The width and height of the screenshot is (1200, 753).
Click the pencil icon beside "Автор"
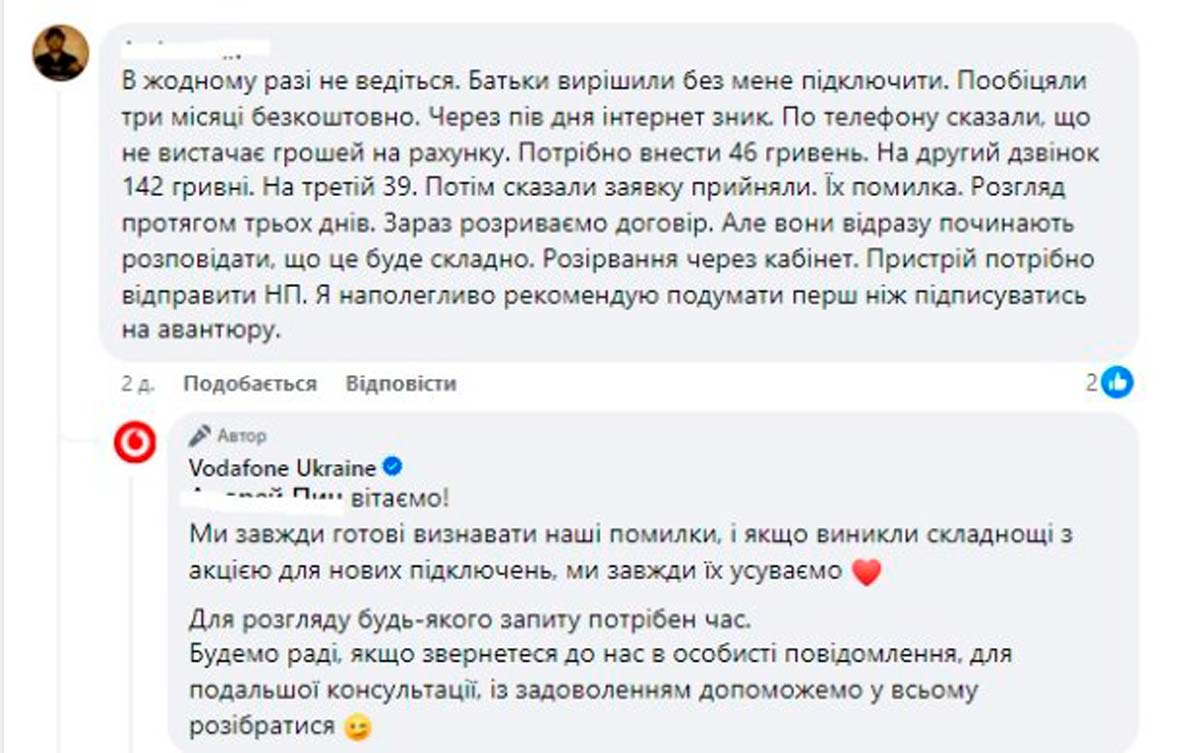tap(200, 436)
